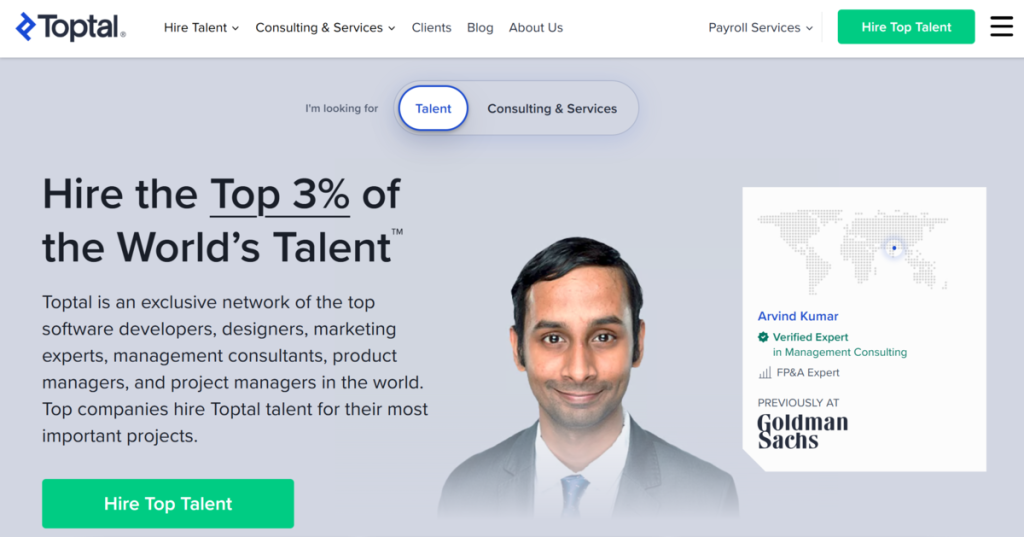Open the Payroll Services dropdown
This screenshot has width=1024, height=537.
[x=760, y=28]
